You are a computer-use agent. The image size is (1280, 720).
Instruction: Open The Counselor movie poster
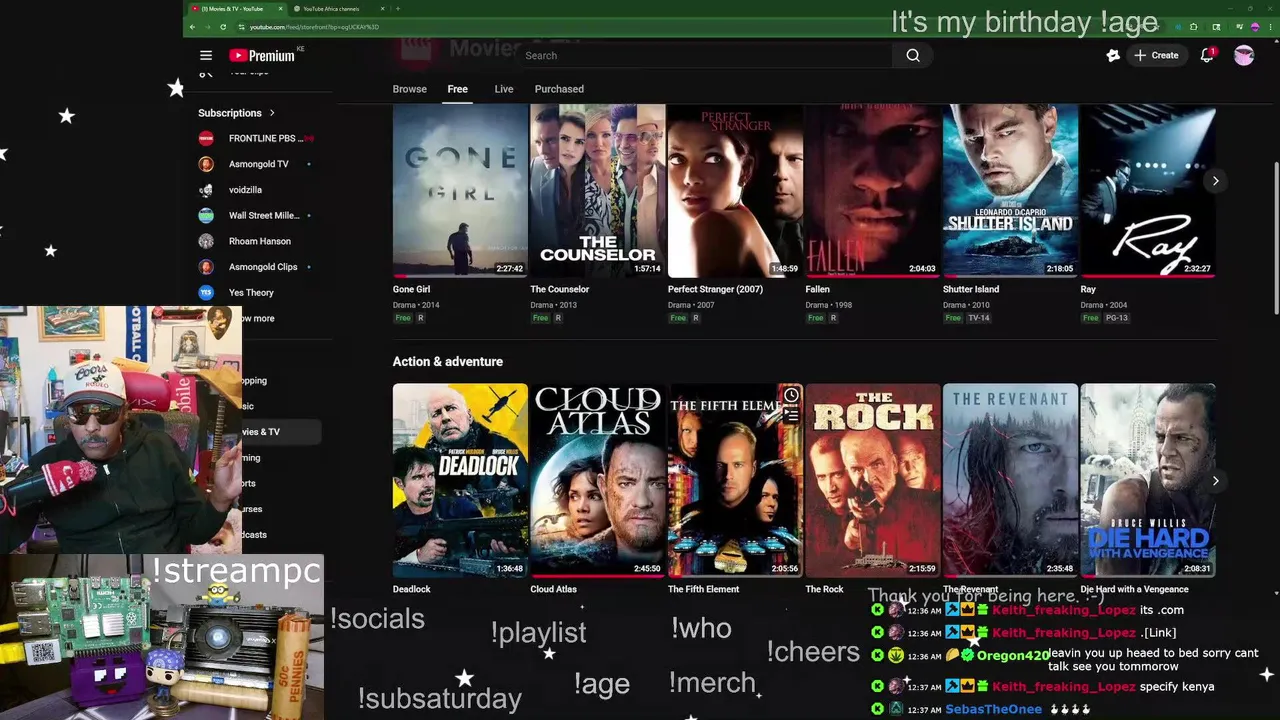point(597,190)
